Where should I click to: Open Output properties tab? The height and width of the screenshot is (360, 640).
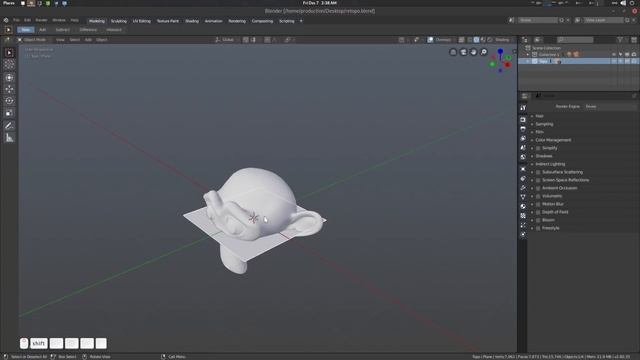tap(523, 129)
